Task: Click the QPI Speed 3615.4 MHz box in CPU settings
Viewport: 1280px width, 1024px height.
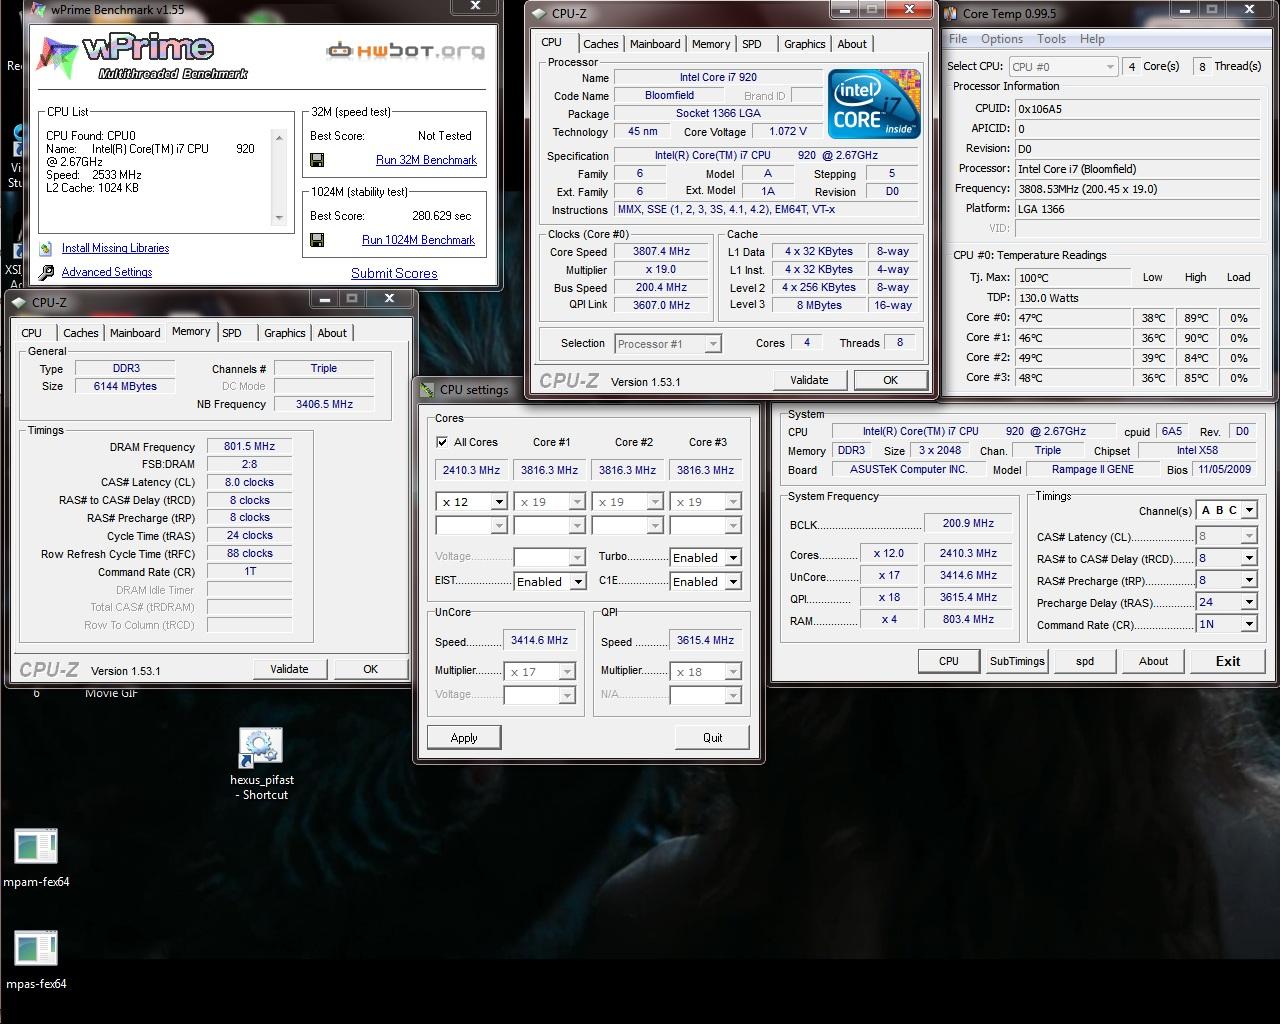Action: [705, 640]
